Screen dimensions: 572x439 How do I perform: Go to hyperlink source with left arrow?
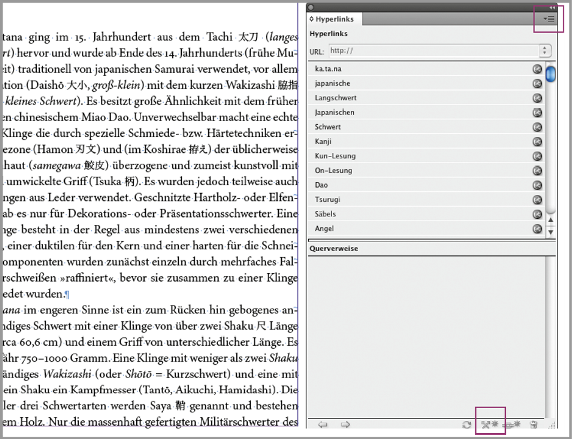pyautogui.click(x=323, y=424)
